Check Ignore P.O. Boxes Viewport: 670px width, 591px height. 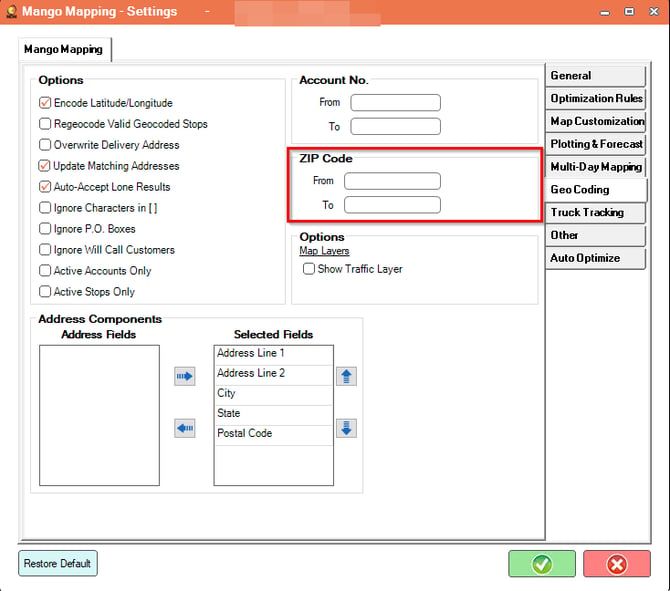coord(44,229)
